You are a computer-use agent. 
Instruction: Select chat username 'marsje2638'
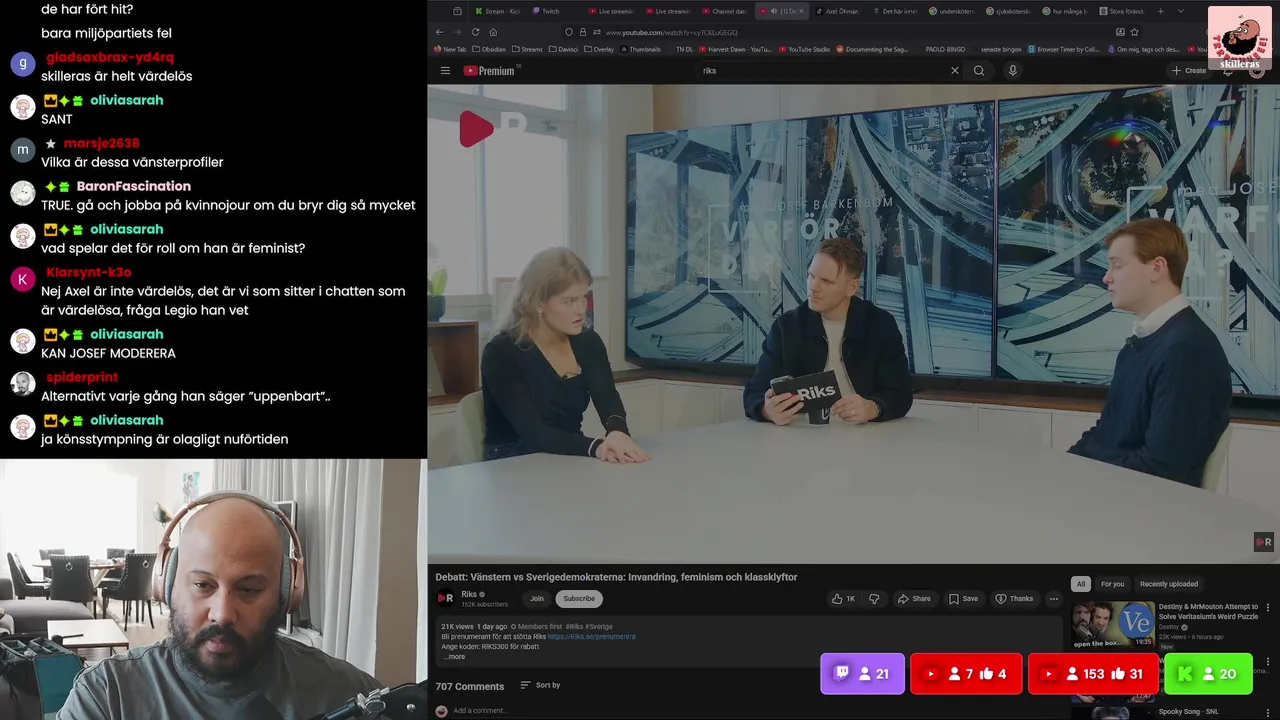click(101, 143)
